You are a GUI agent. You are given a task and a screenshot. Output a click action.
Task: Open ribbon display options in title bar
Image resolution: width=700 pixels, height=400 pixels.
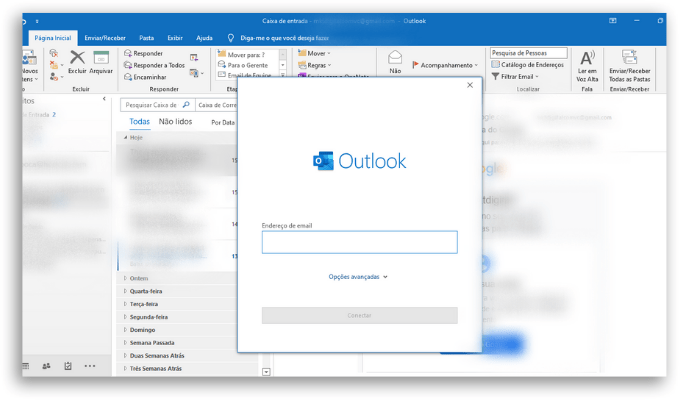[x=613, y=21]
